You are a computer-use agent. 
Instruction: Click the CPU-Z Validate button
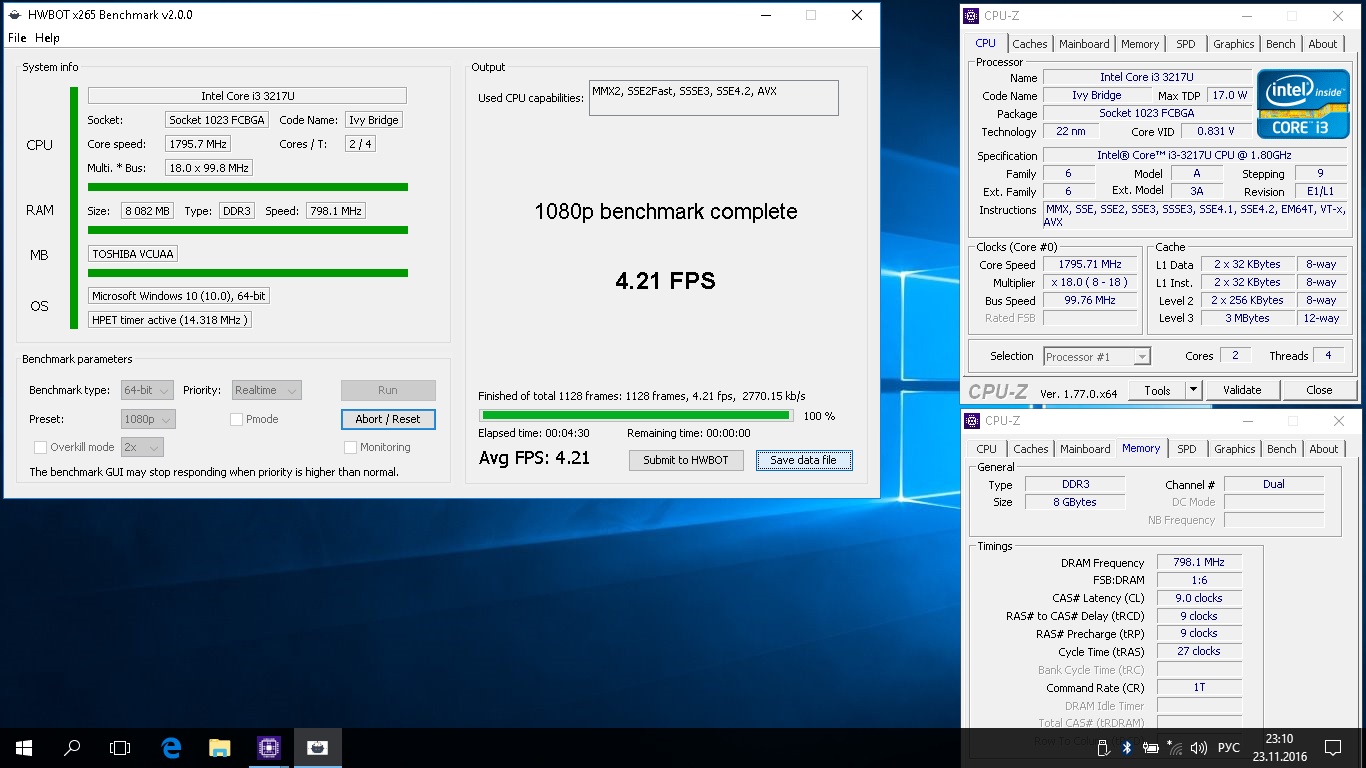pos(1242,390)
